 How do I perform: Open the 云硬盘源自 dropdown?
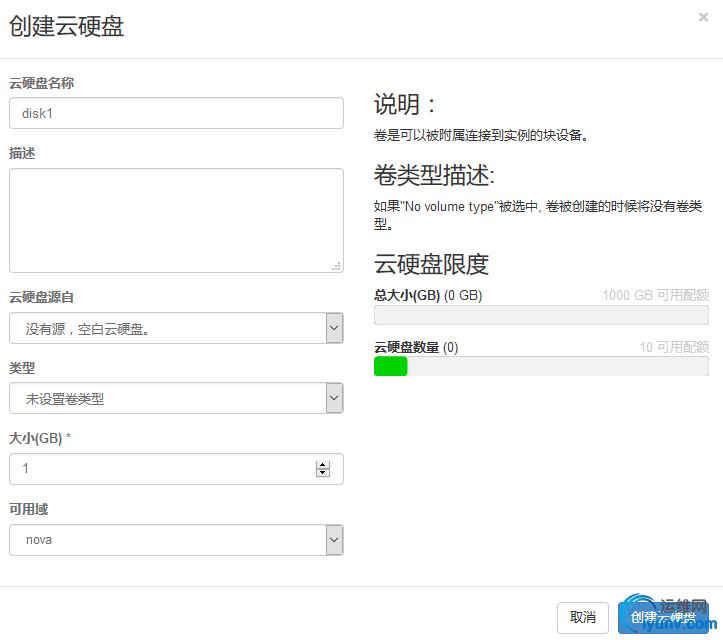pyautogui.click(x=176, y=328)
